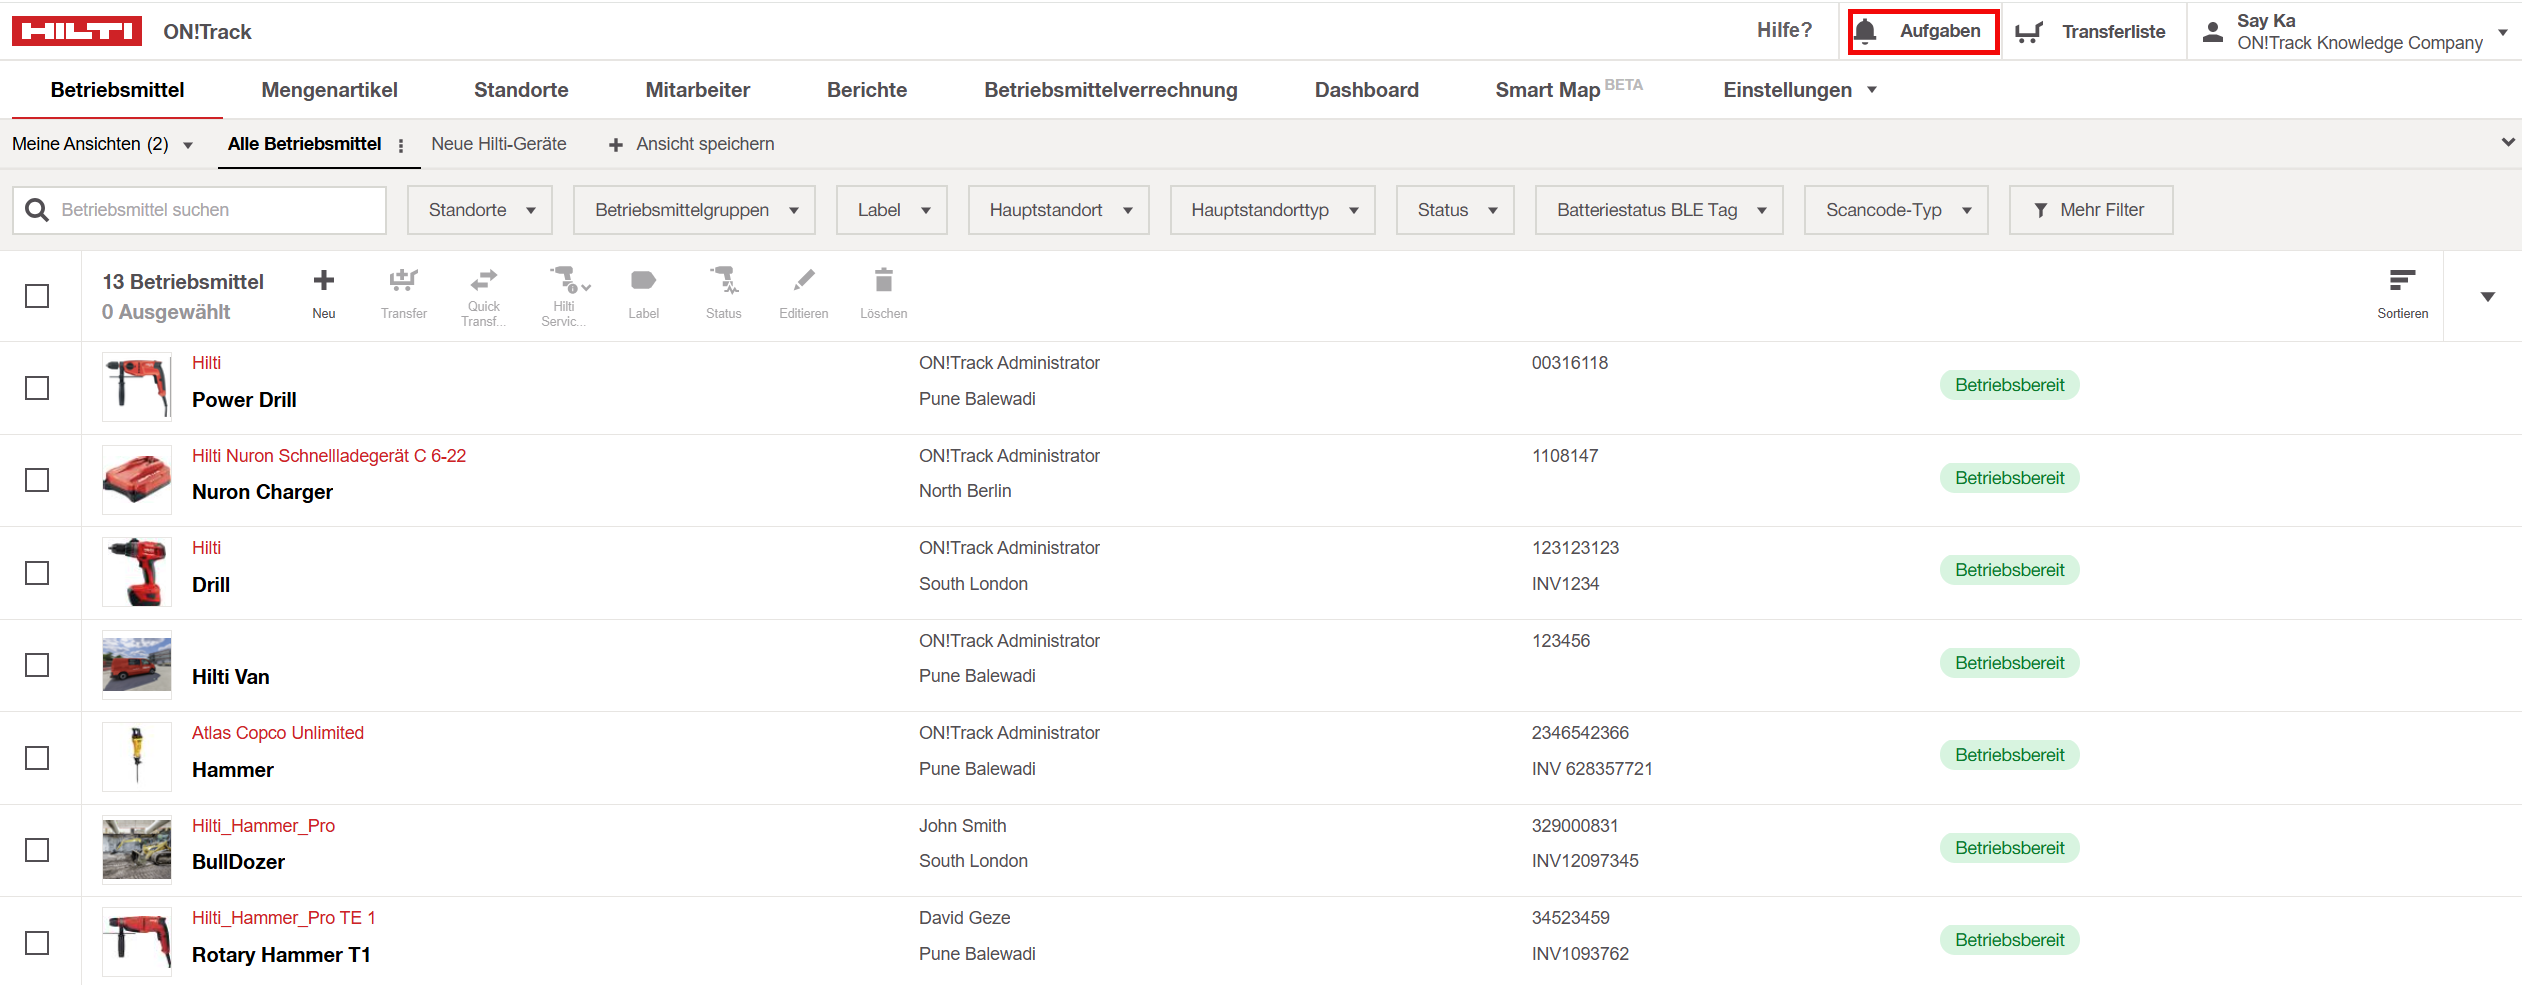This screenshot has width=2522, height=985.
Task: Switch to the Mitarbeiter tab
Action: coord(697,90)
